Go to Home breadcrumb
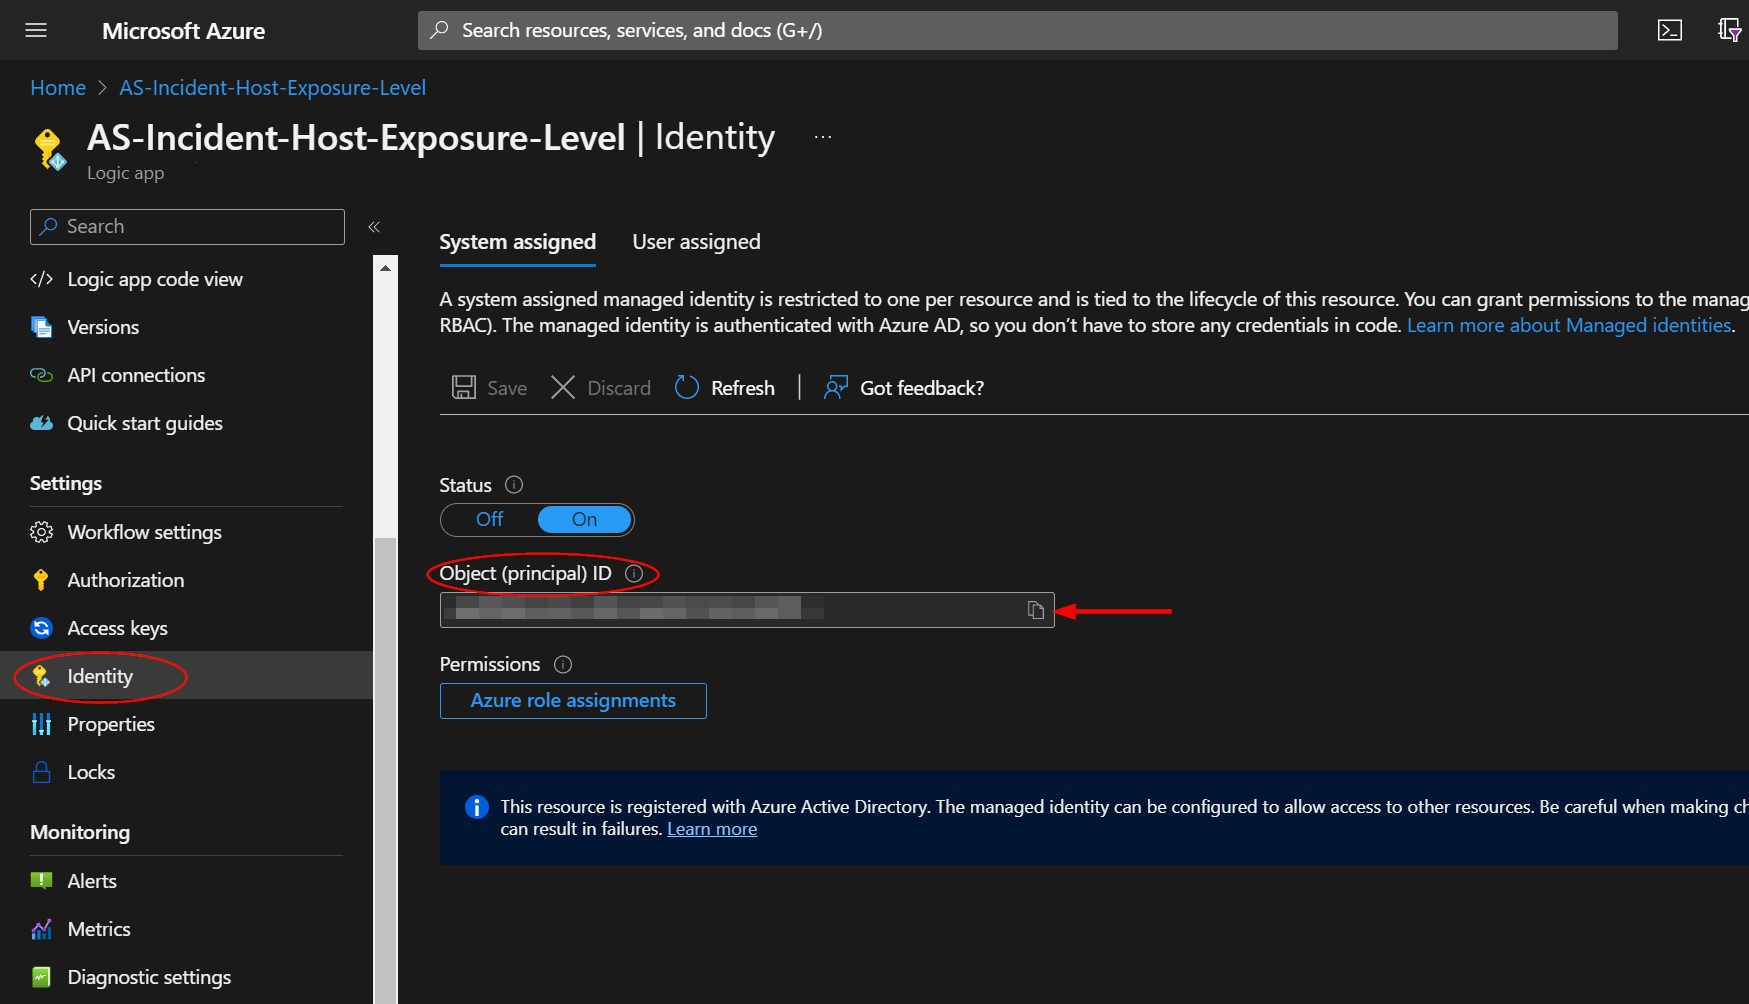The height and width of the screenshot is (1004, 1749). [58, 88]
